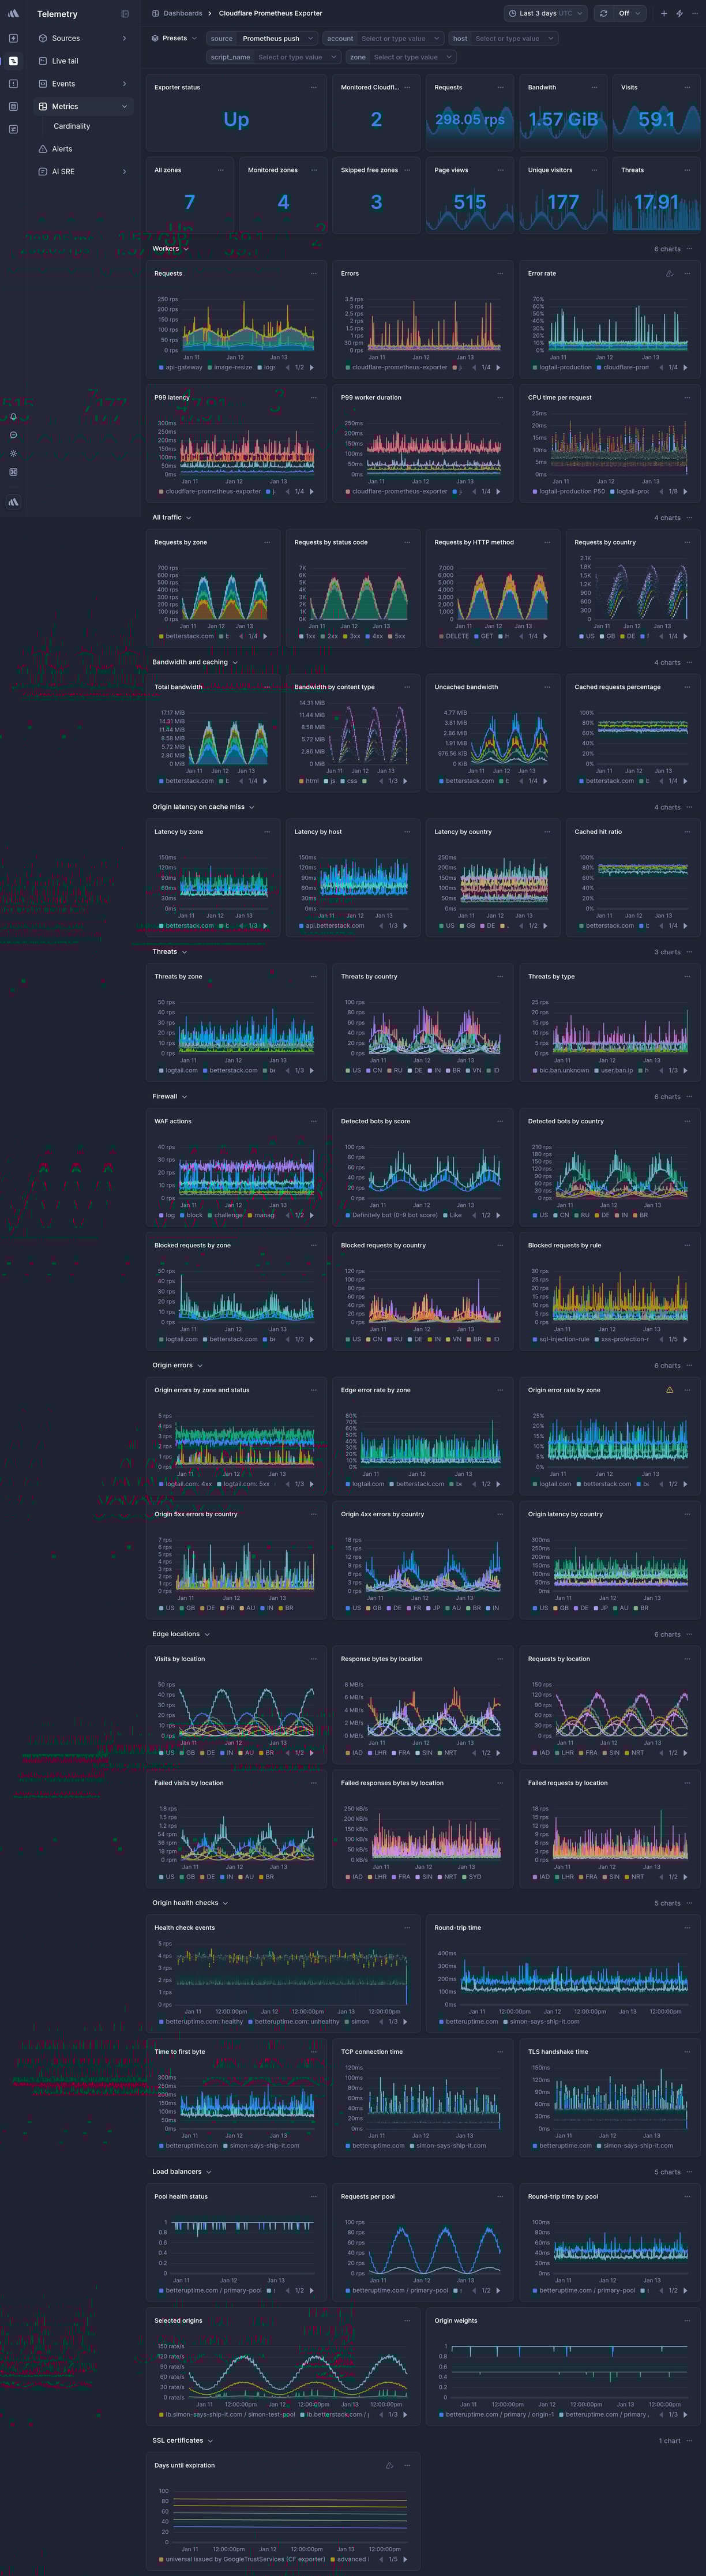The width and height of the screenshot is (706, 2576).
Task: Open options menu on Unique visitors card
Action: coord(594,170)
